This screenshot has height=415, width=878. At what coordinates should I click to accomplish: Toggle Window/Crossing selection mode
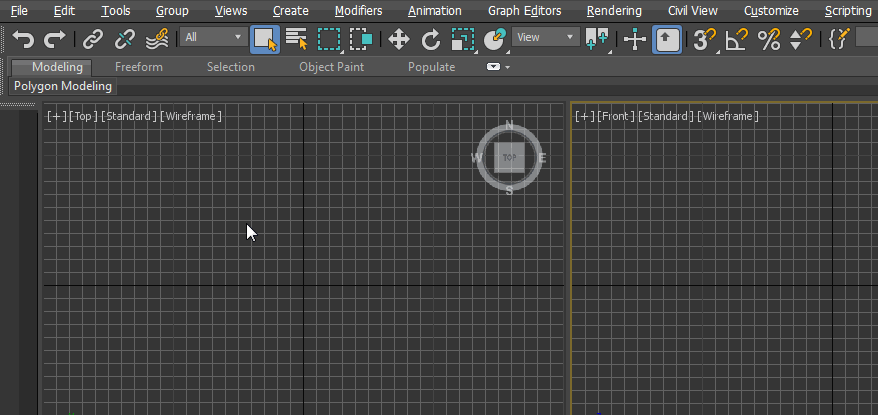pyautogui.click(x=360, y=40)
